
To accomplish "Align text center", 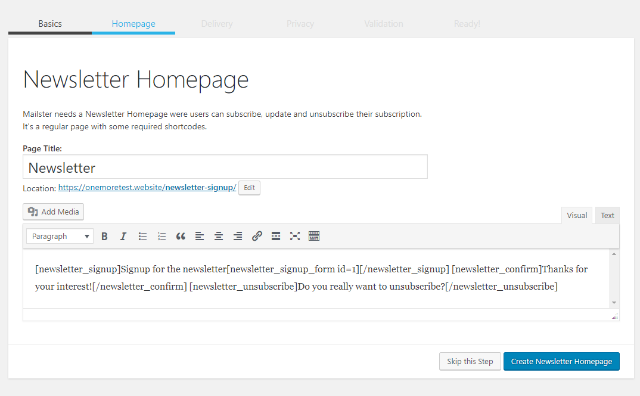I will tap(219, 236).
